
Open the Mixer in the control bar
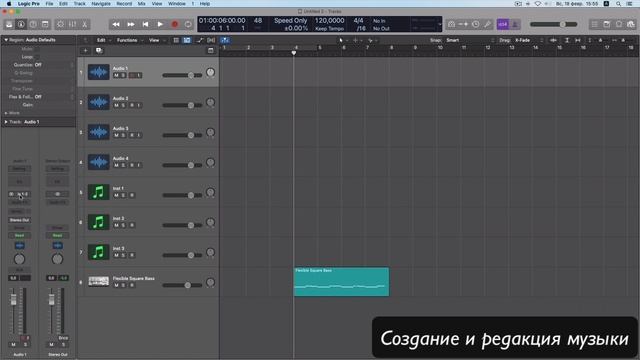point(72,24)
